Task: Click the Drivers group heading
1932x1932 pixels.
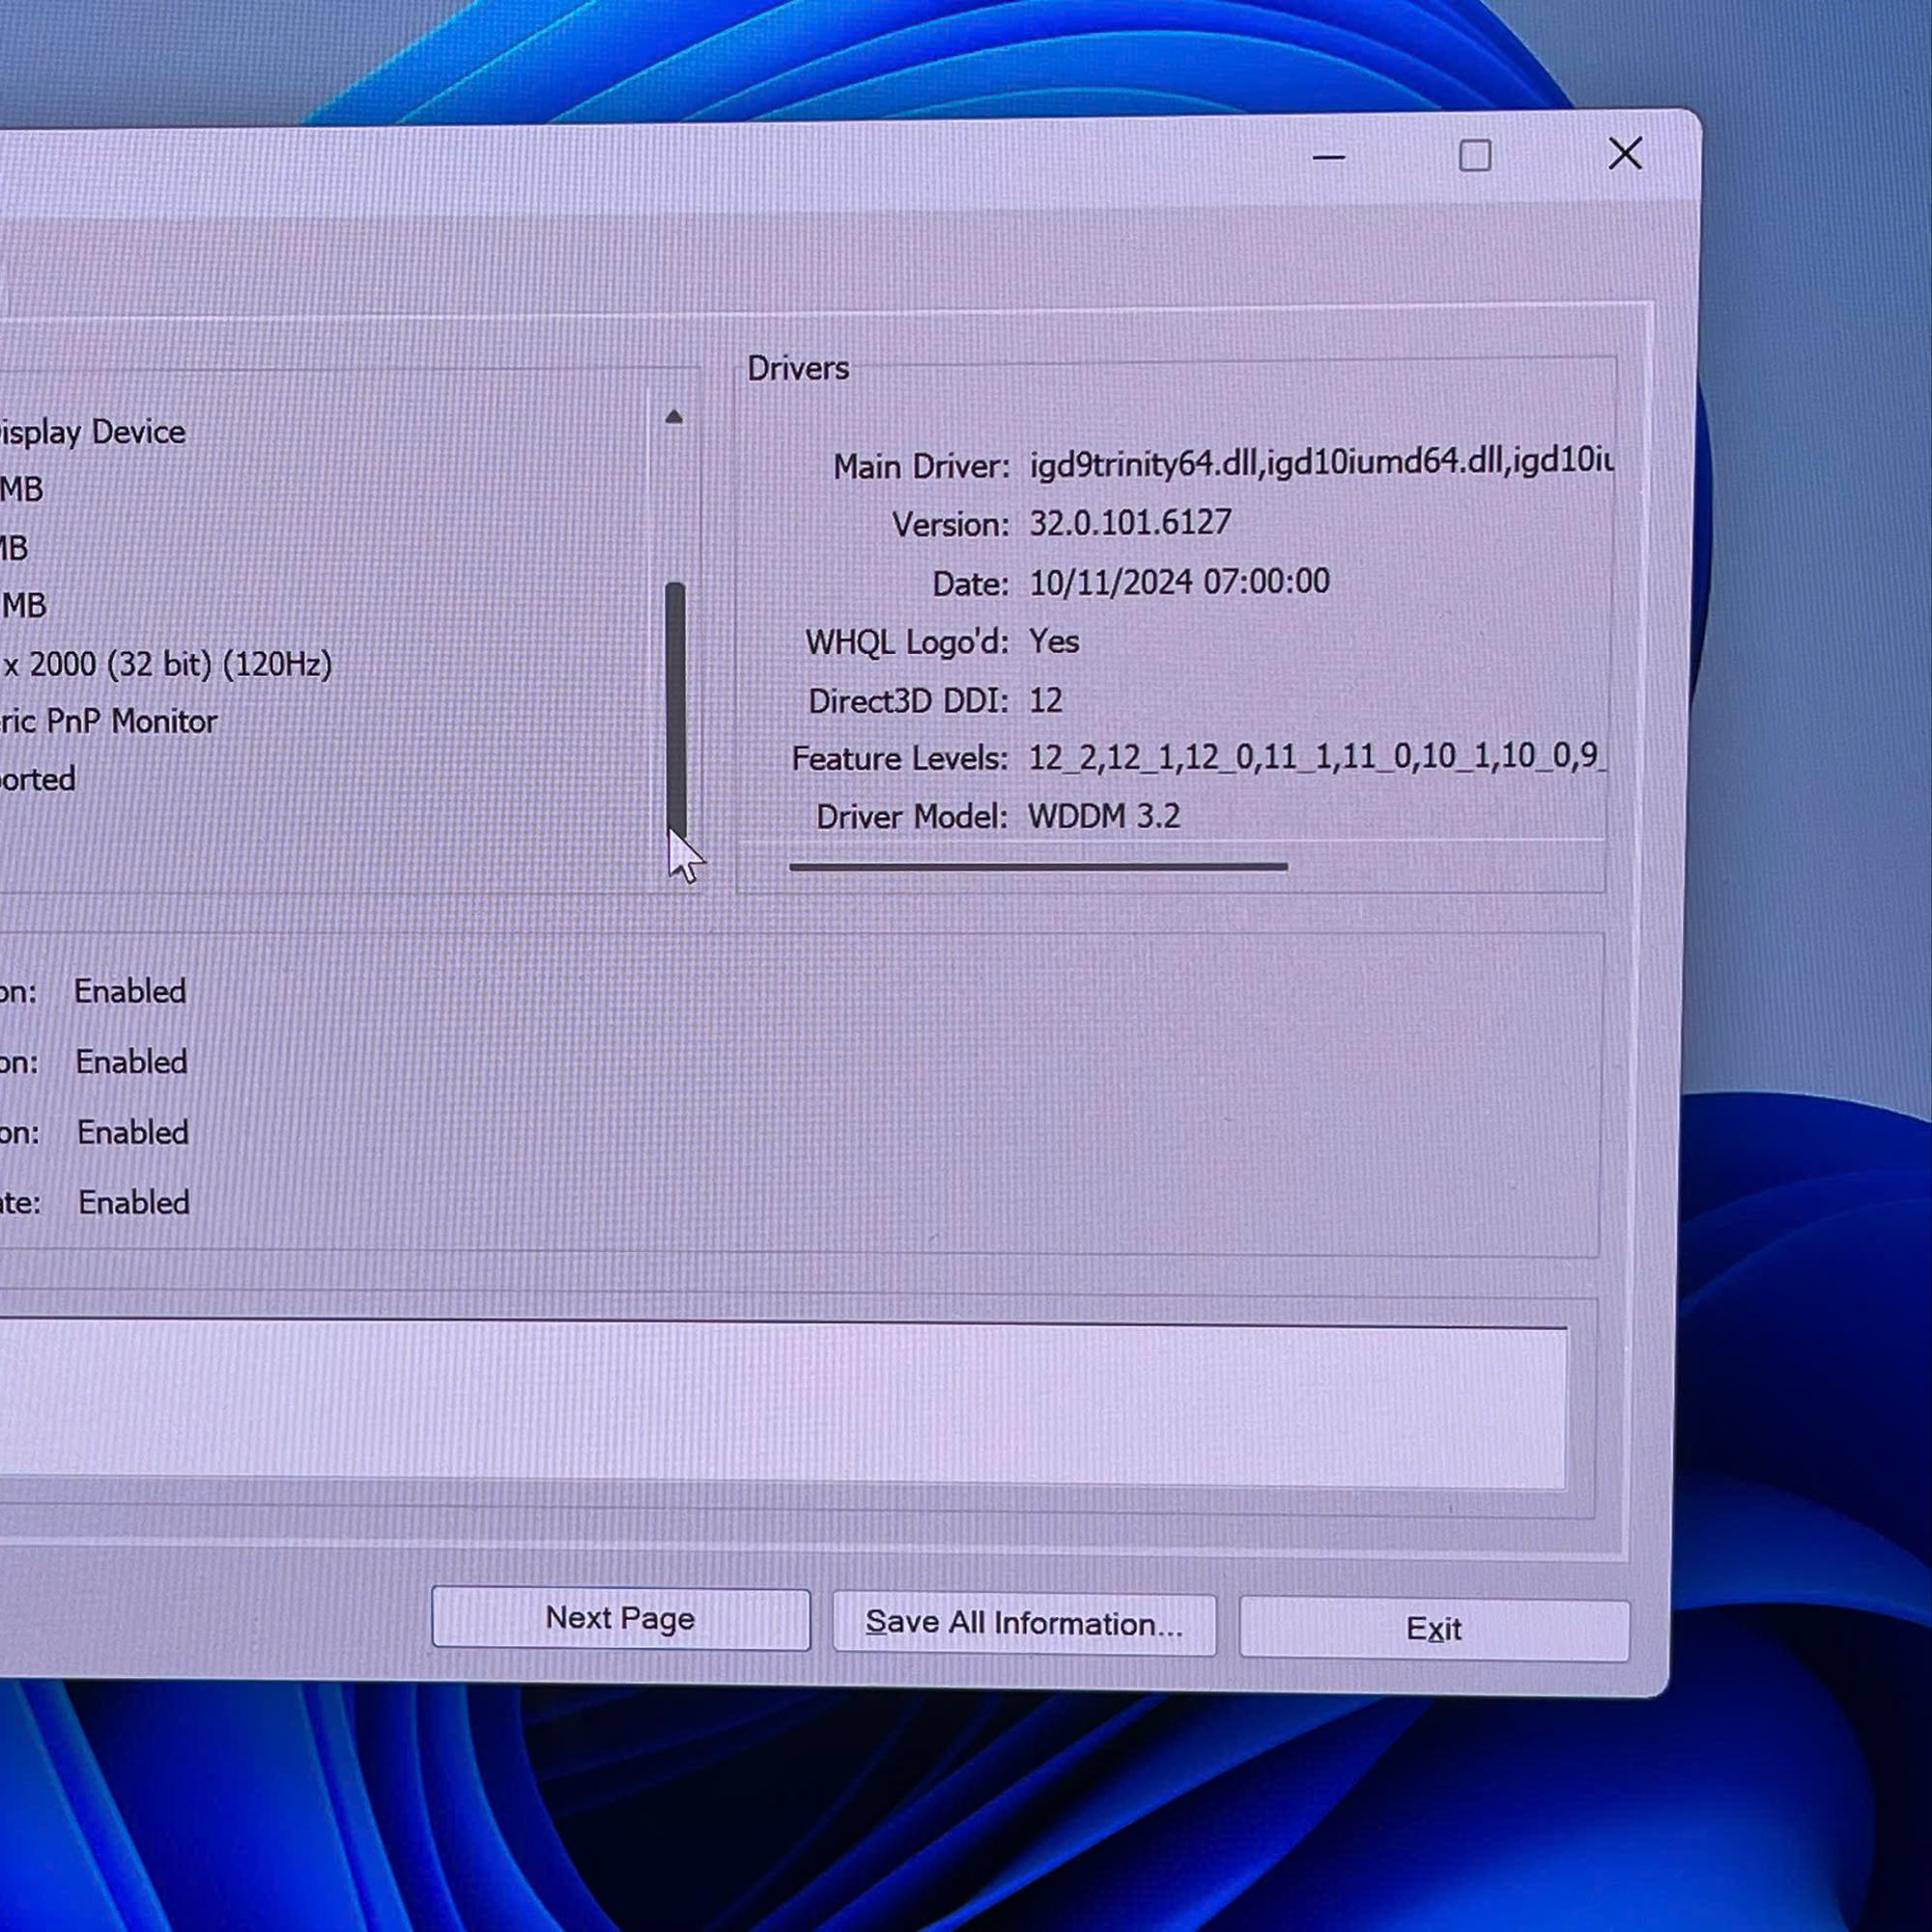Action: [798, 369]
